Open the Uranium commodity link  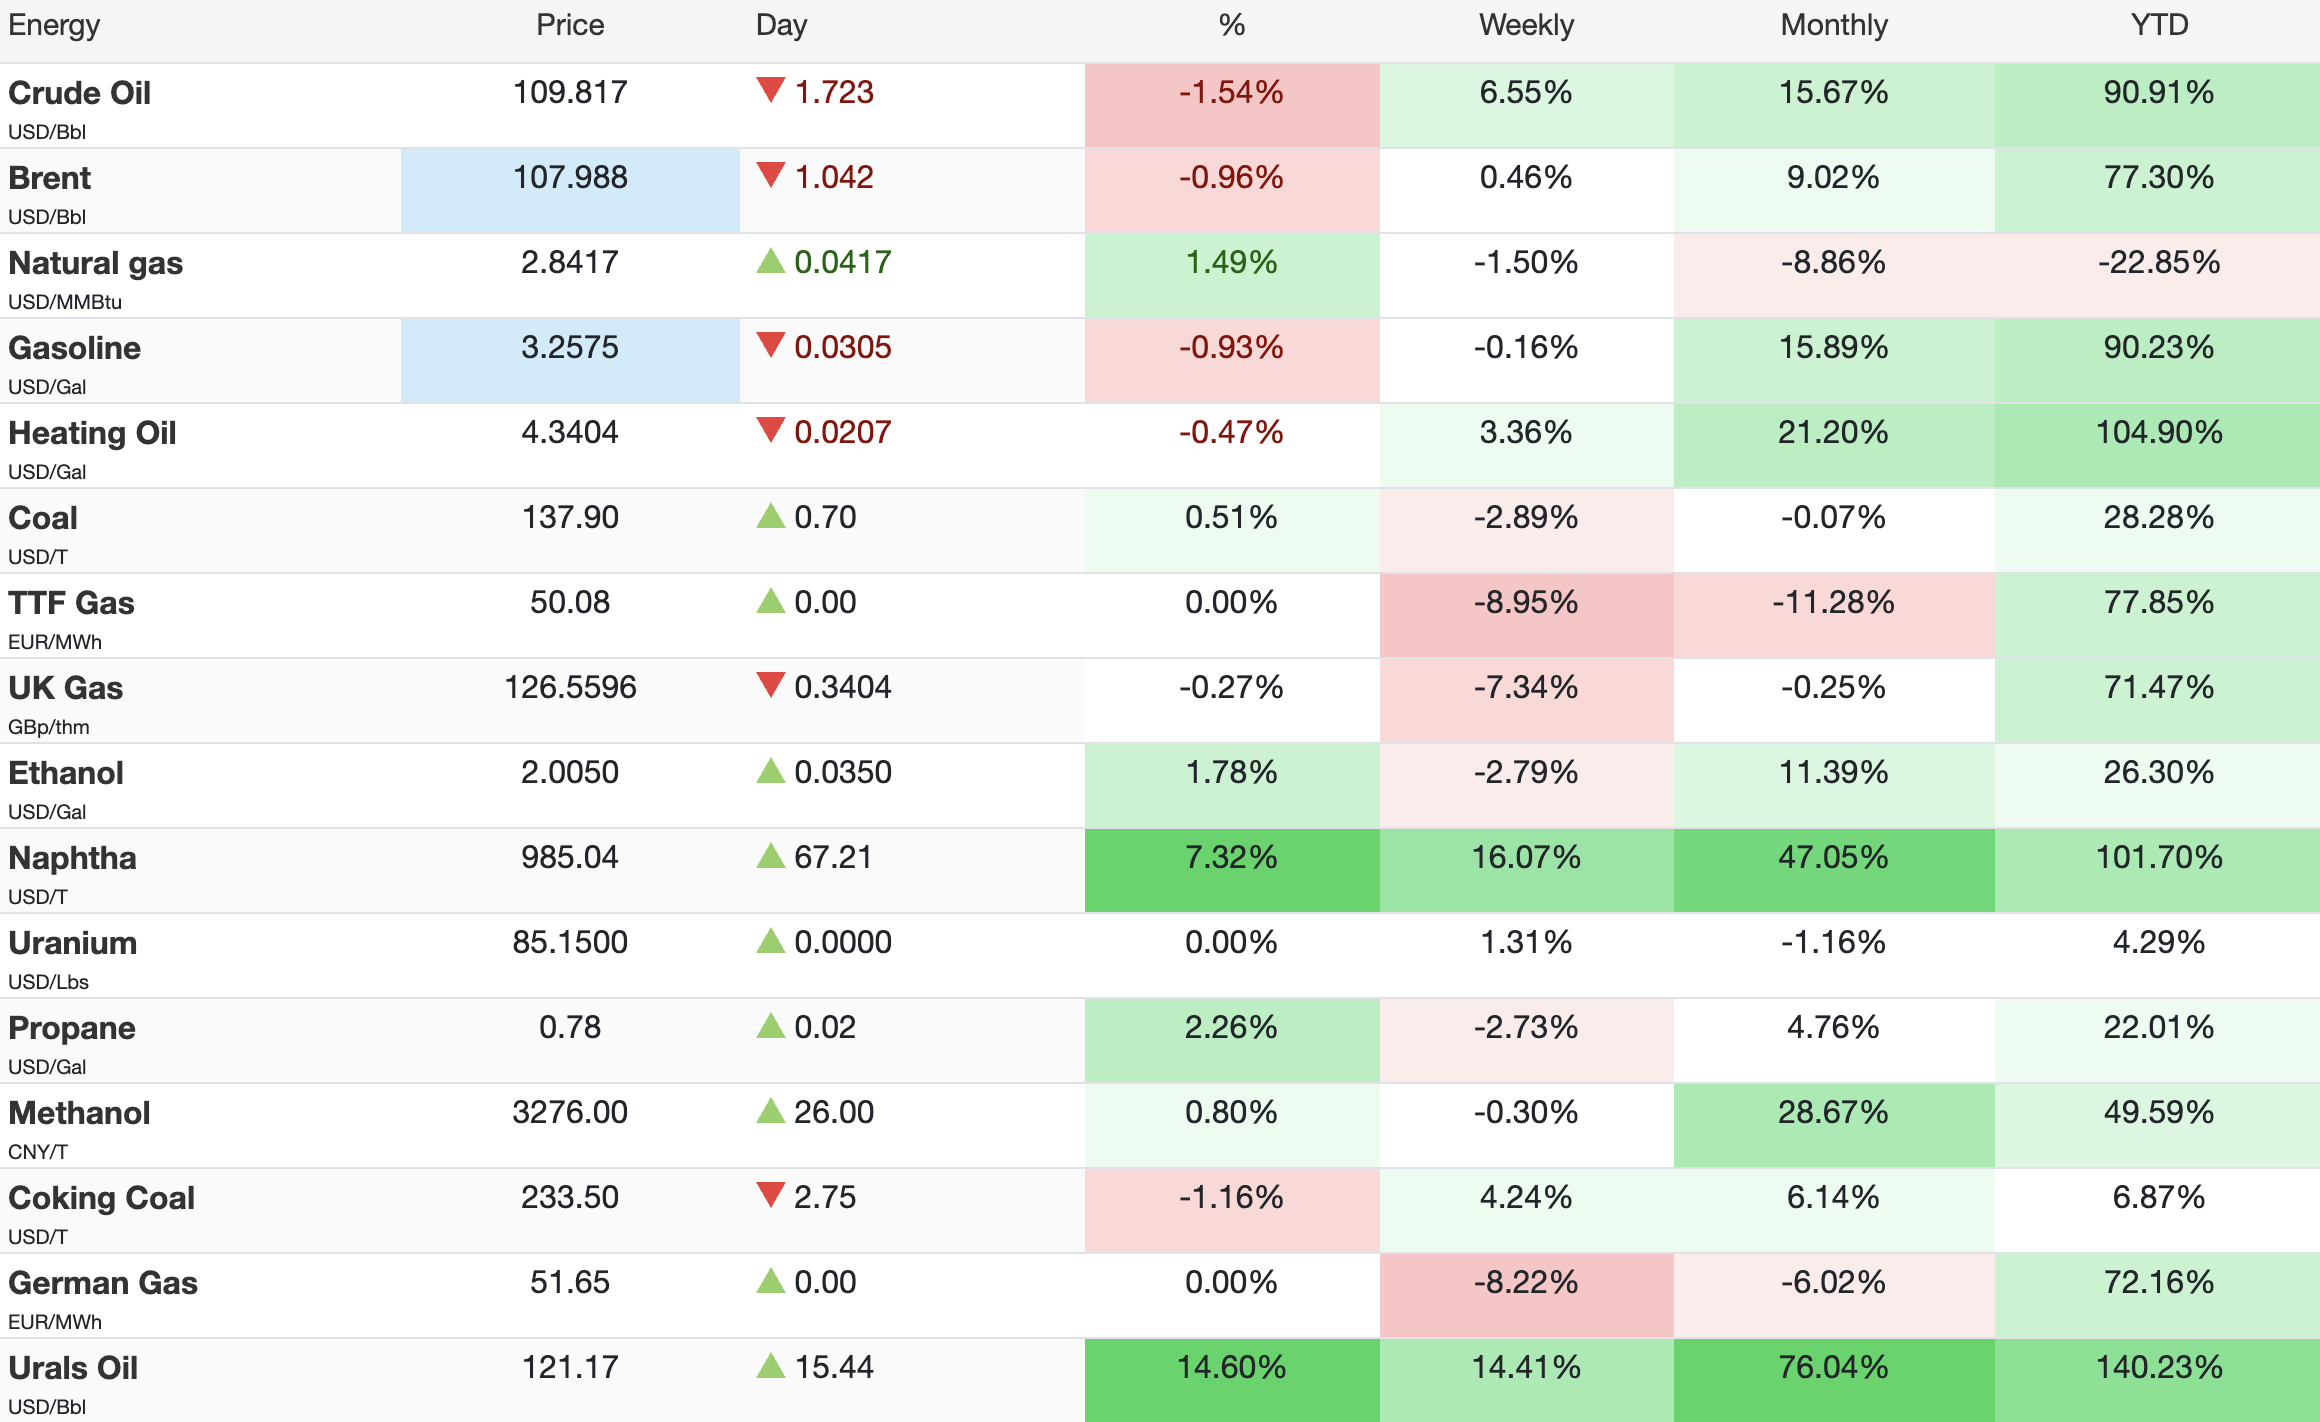(x=72, y=943)
